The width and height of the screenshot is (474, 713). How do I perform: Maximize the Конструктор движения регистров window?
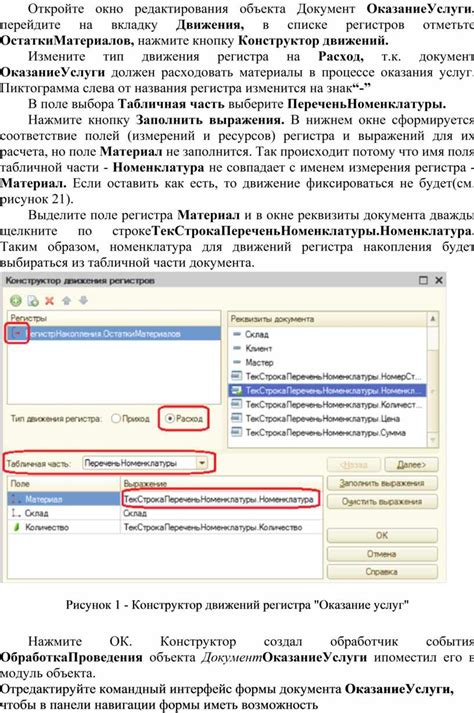tap(423, 280)
